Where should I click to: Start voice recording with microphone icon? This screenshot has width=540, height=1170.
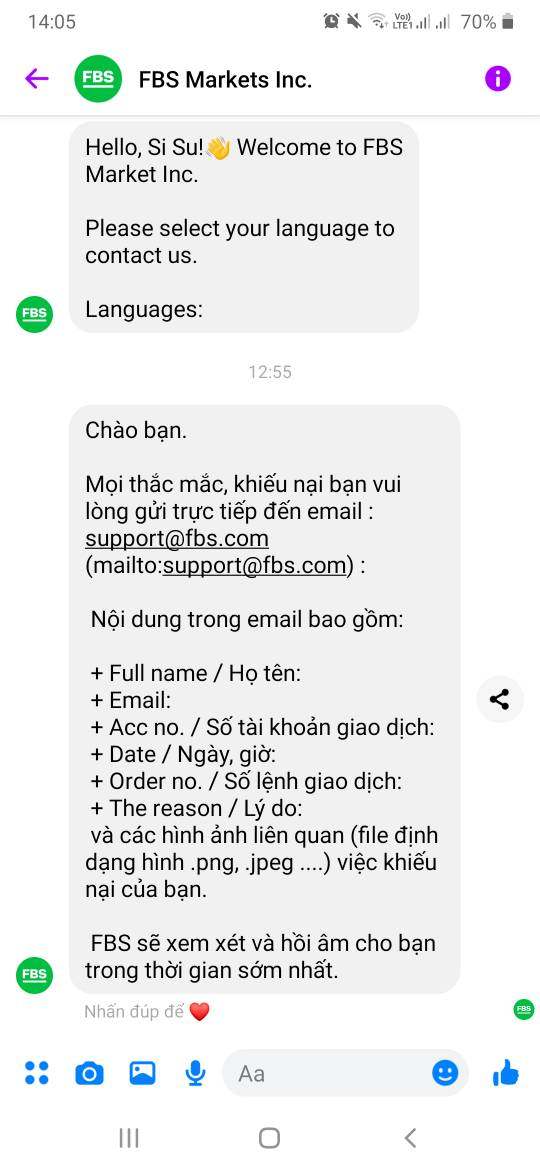pos(195,1073)
